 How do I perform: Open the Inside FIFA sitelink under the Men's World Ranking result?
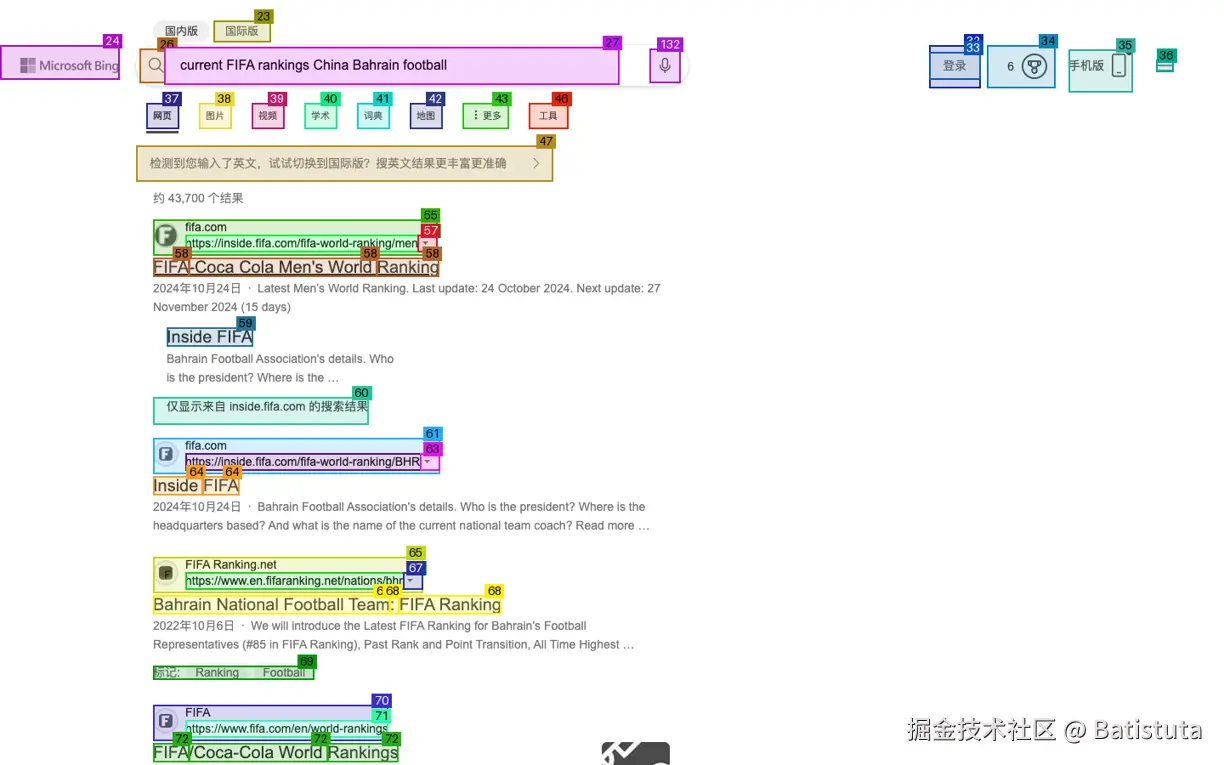tap(210, 337)
